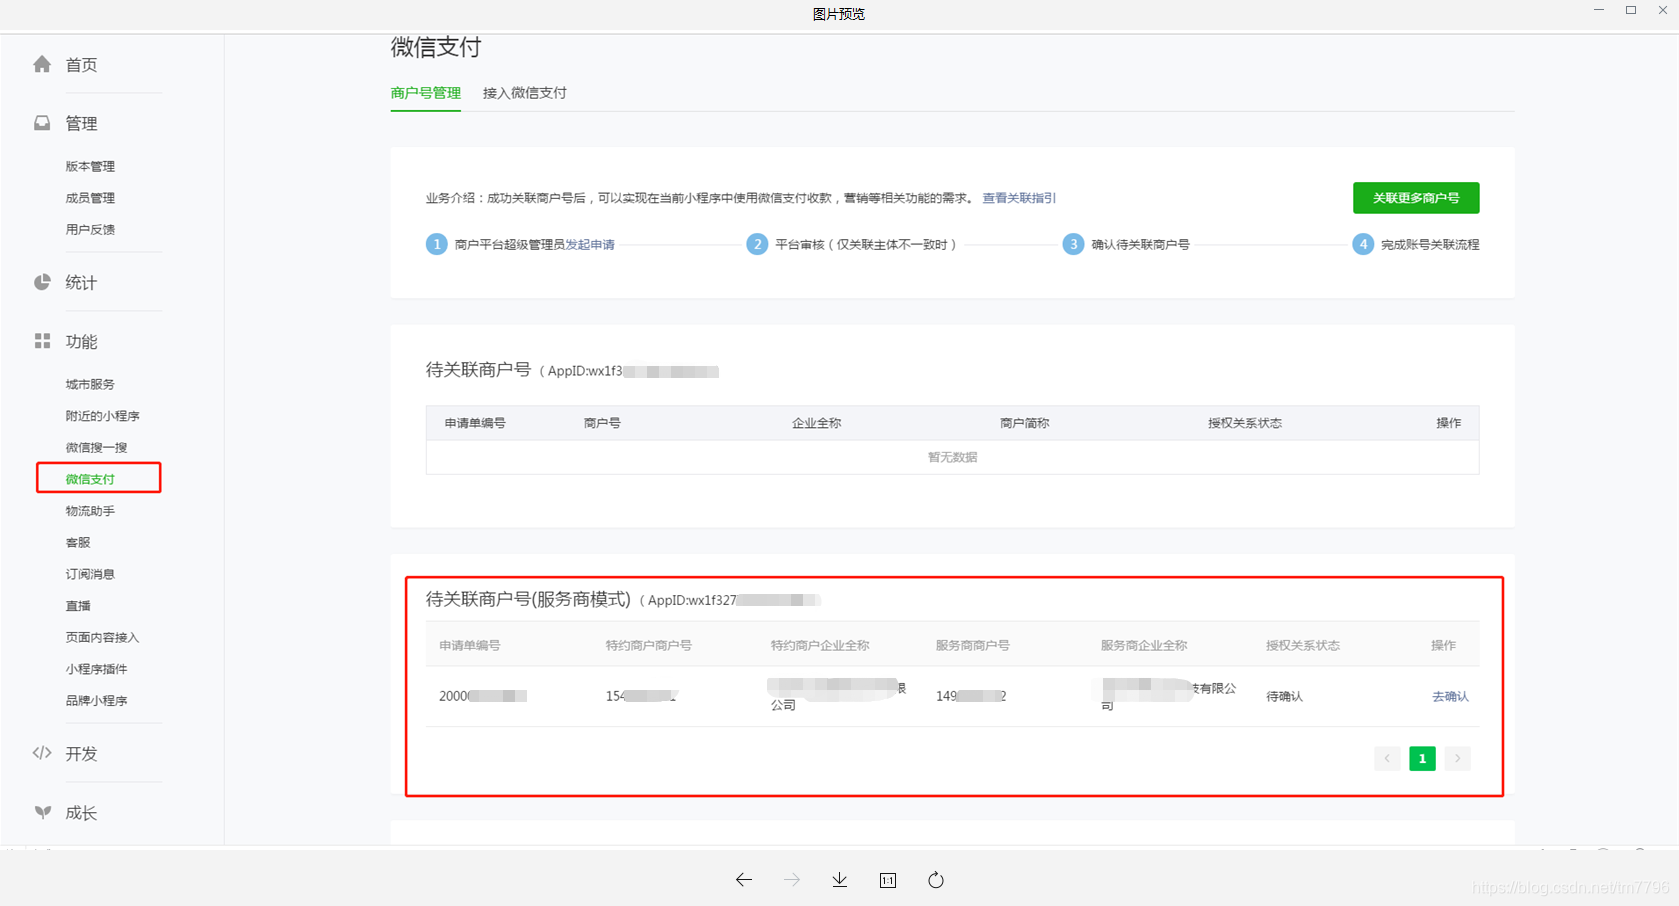Click the back arrow in preview toolbar

743,880
